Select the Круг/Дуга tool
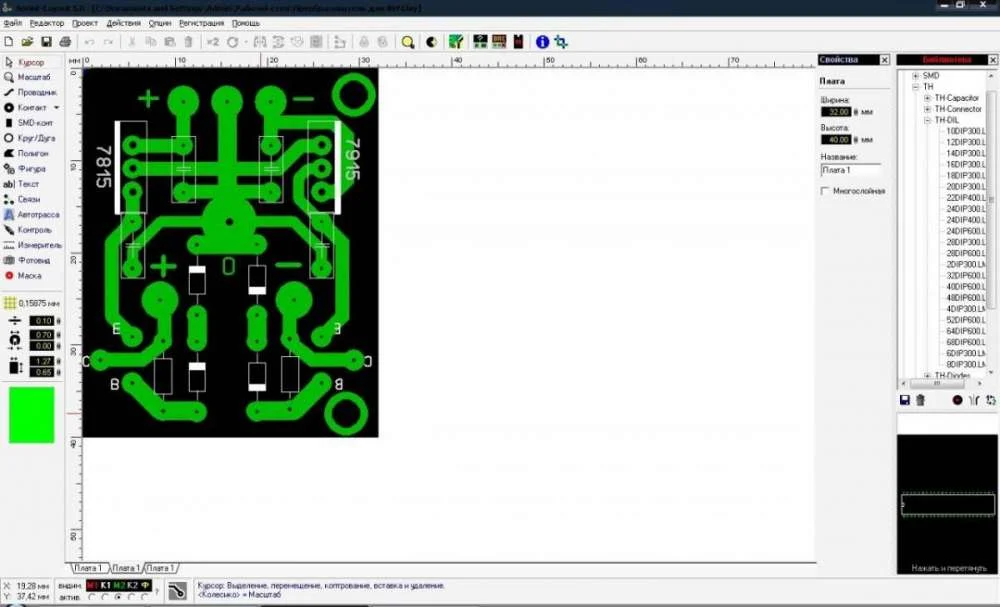 coord(32,138)
